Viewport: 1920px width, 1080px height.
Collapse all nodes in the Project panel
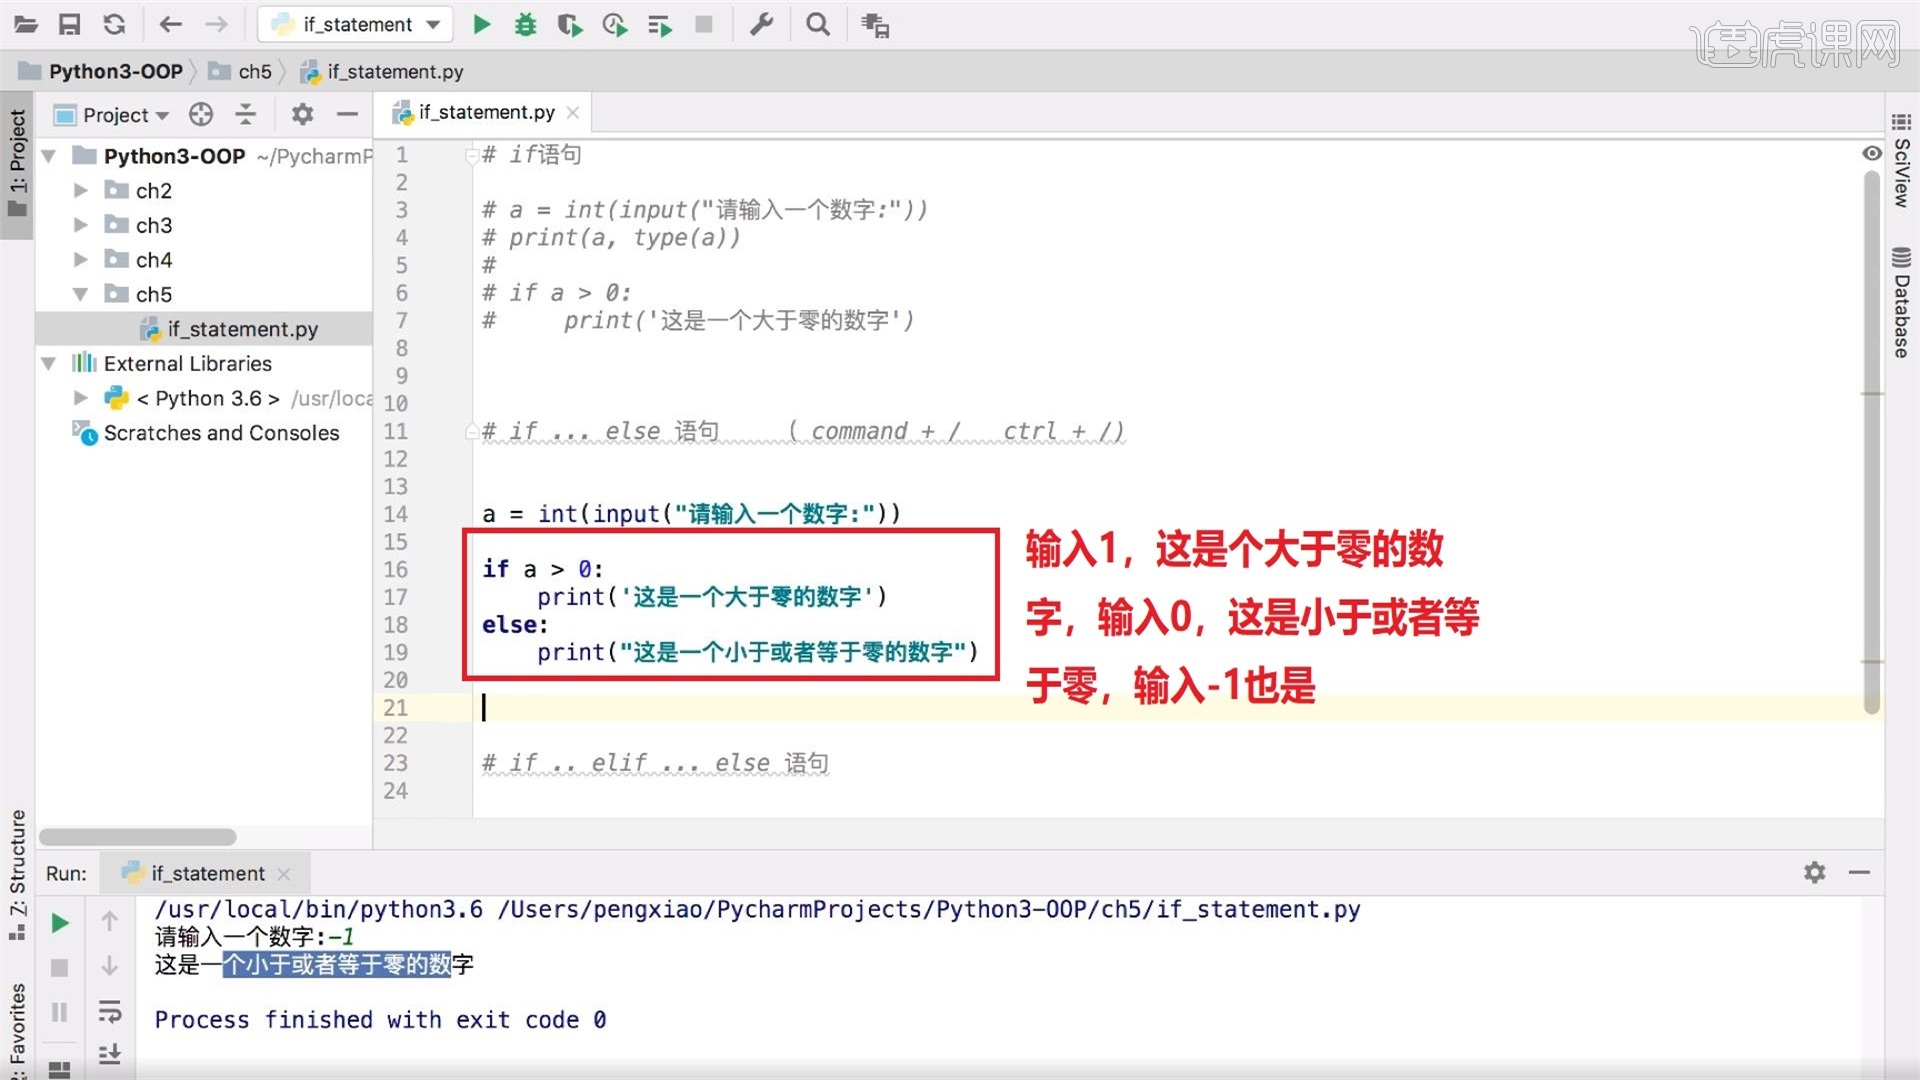(x=245, y=114)
